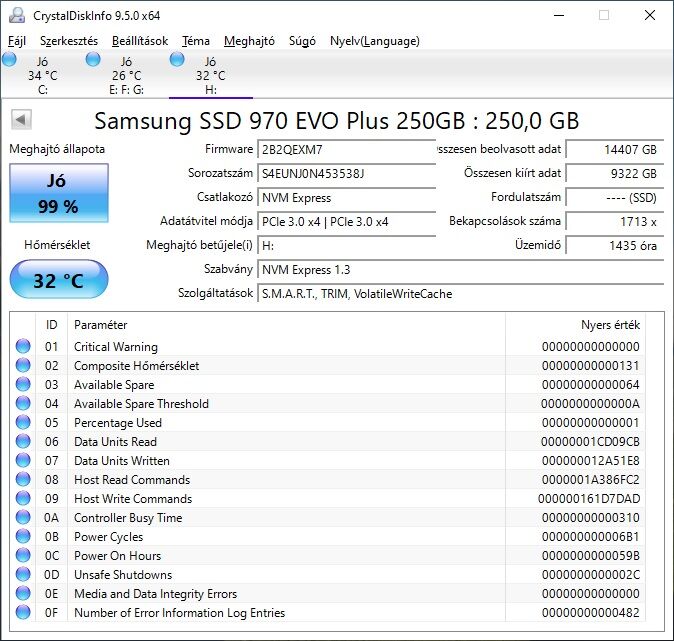Click status orb for Host Read Commands

(23, 479)
